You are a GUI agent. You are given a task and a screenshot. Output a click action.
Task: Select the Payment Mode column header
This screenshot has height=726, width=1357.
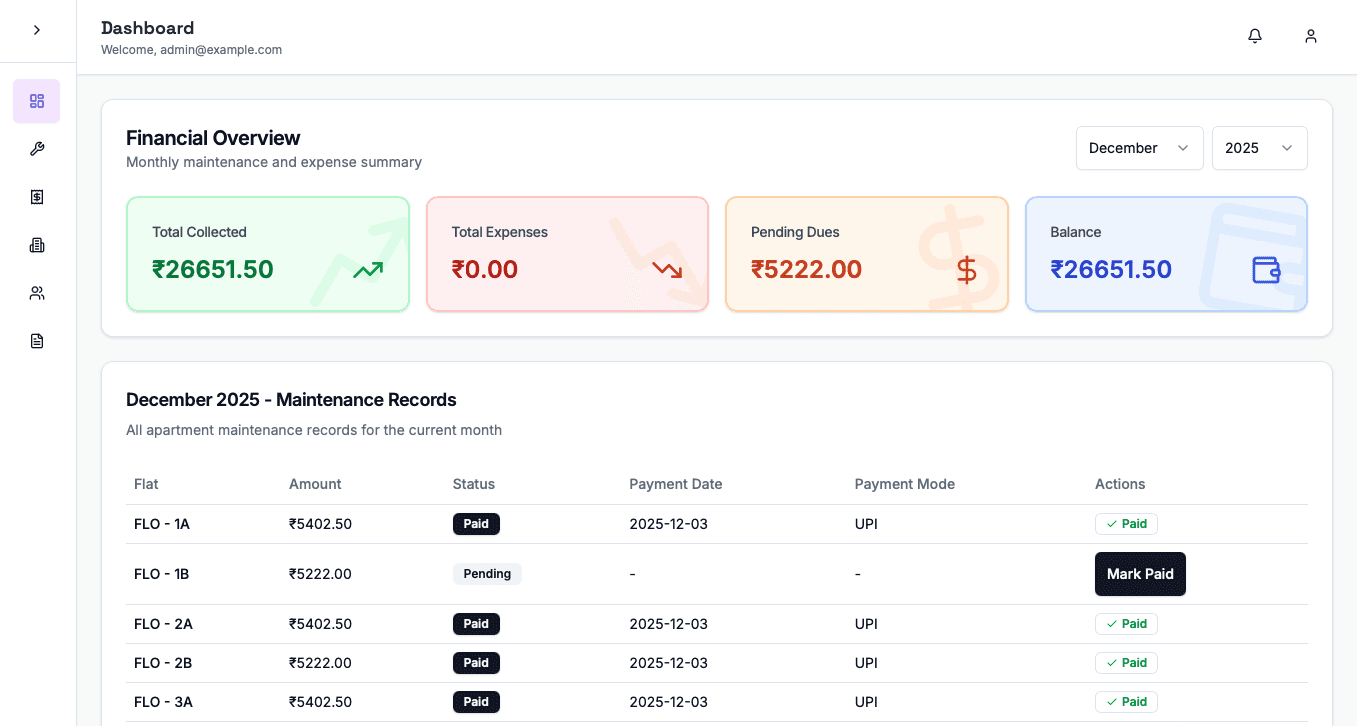(904, 484)
